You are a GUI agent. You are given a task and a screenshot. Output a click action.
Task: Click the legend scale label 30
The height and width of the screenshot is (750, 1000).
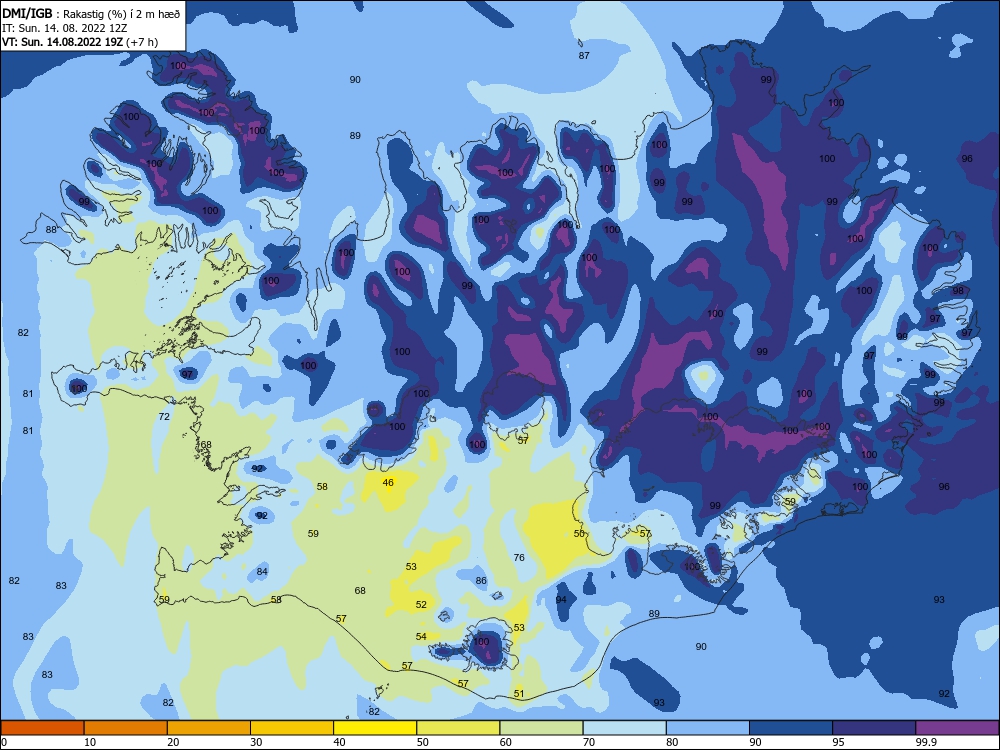coord(256,742)
